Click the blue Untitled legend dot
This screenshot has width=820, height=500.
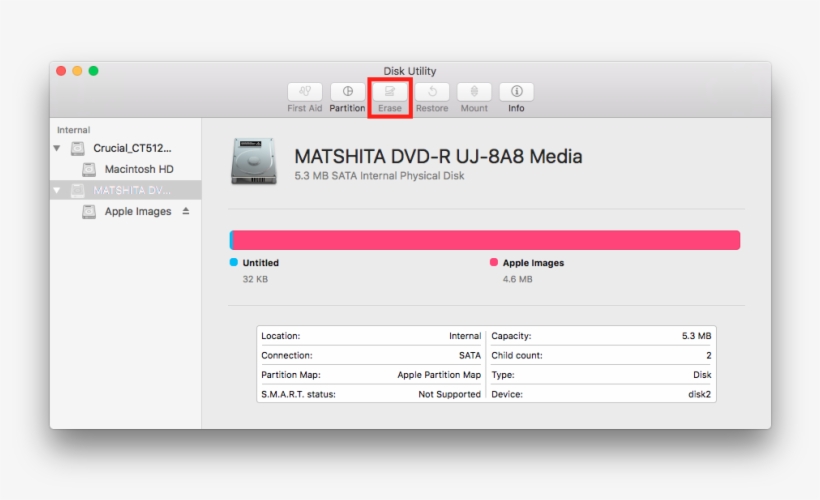(234, 262)
